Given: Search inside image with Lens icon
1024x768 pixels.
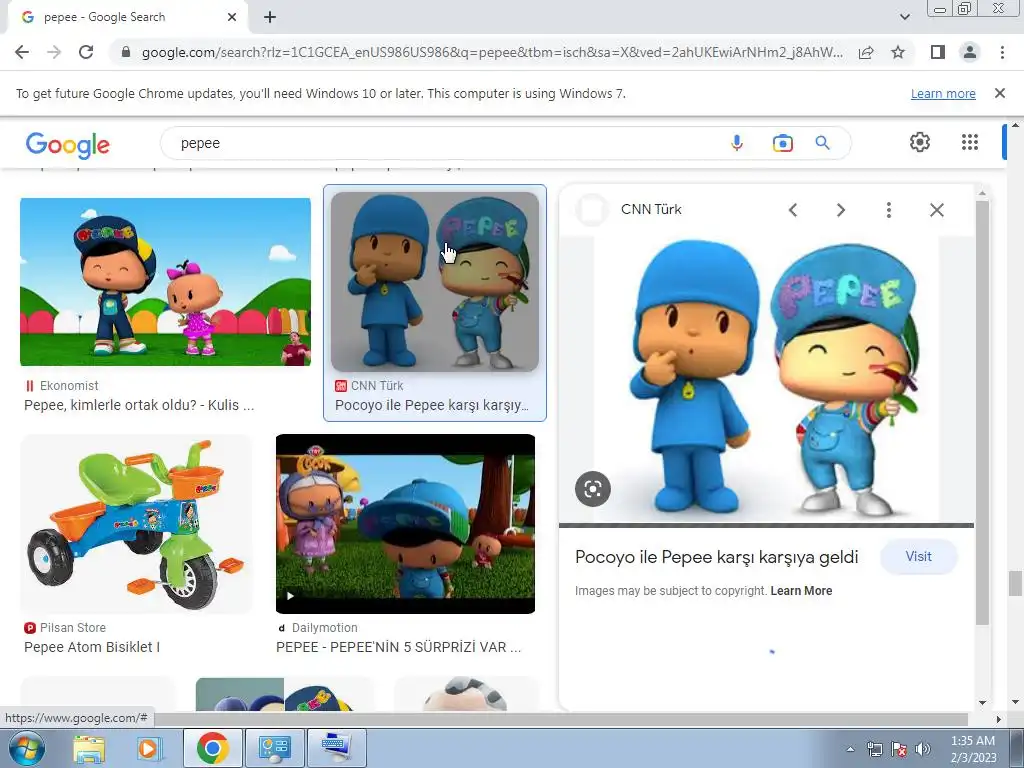Looking at the screenshot, I should click(x=593, y=488).
